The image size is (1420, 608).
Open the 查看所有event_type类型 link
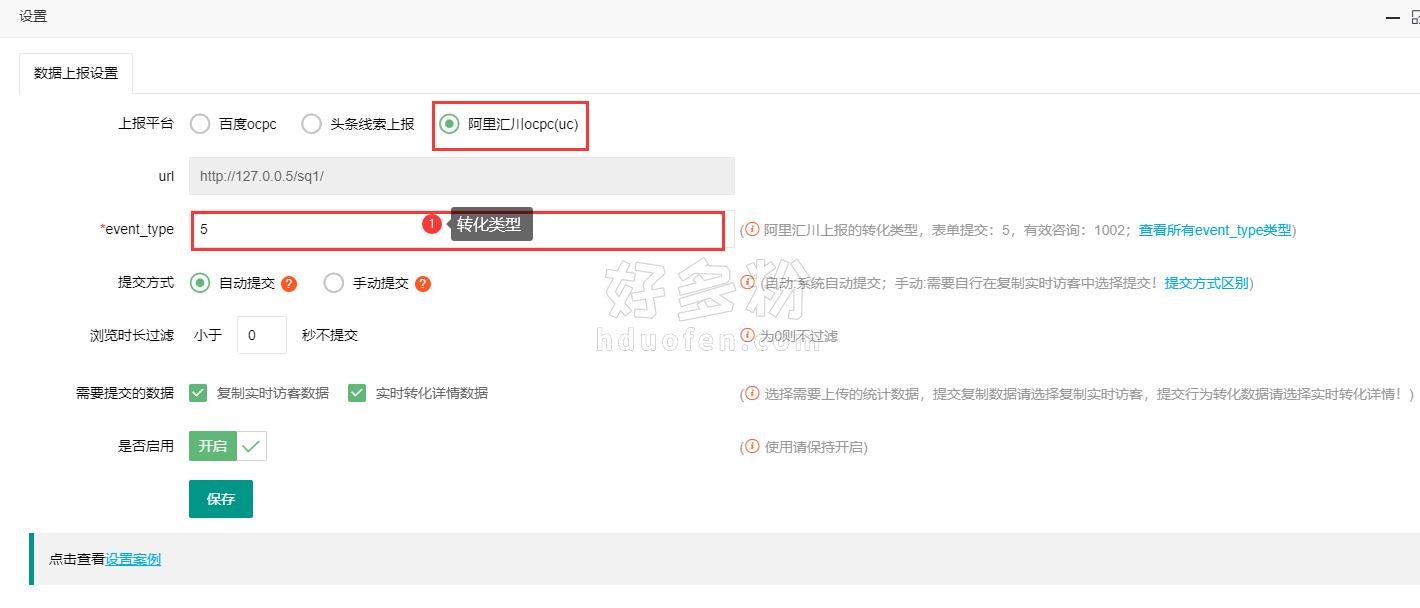coord(1215,230)
